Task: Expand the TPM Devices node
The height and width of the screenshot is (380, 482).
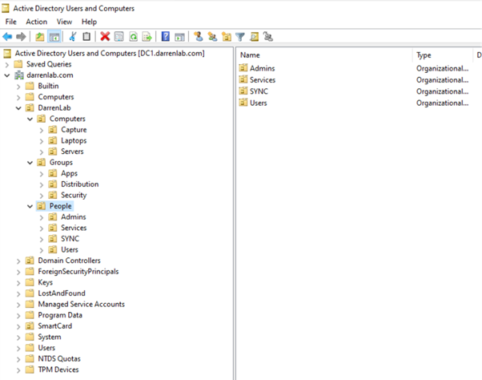Action: [x=18, y=370]
